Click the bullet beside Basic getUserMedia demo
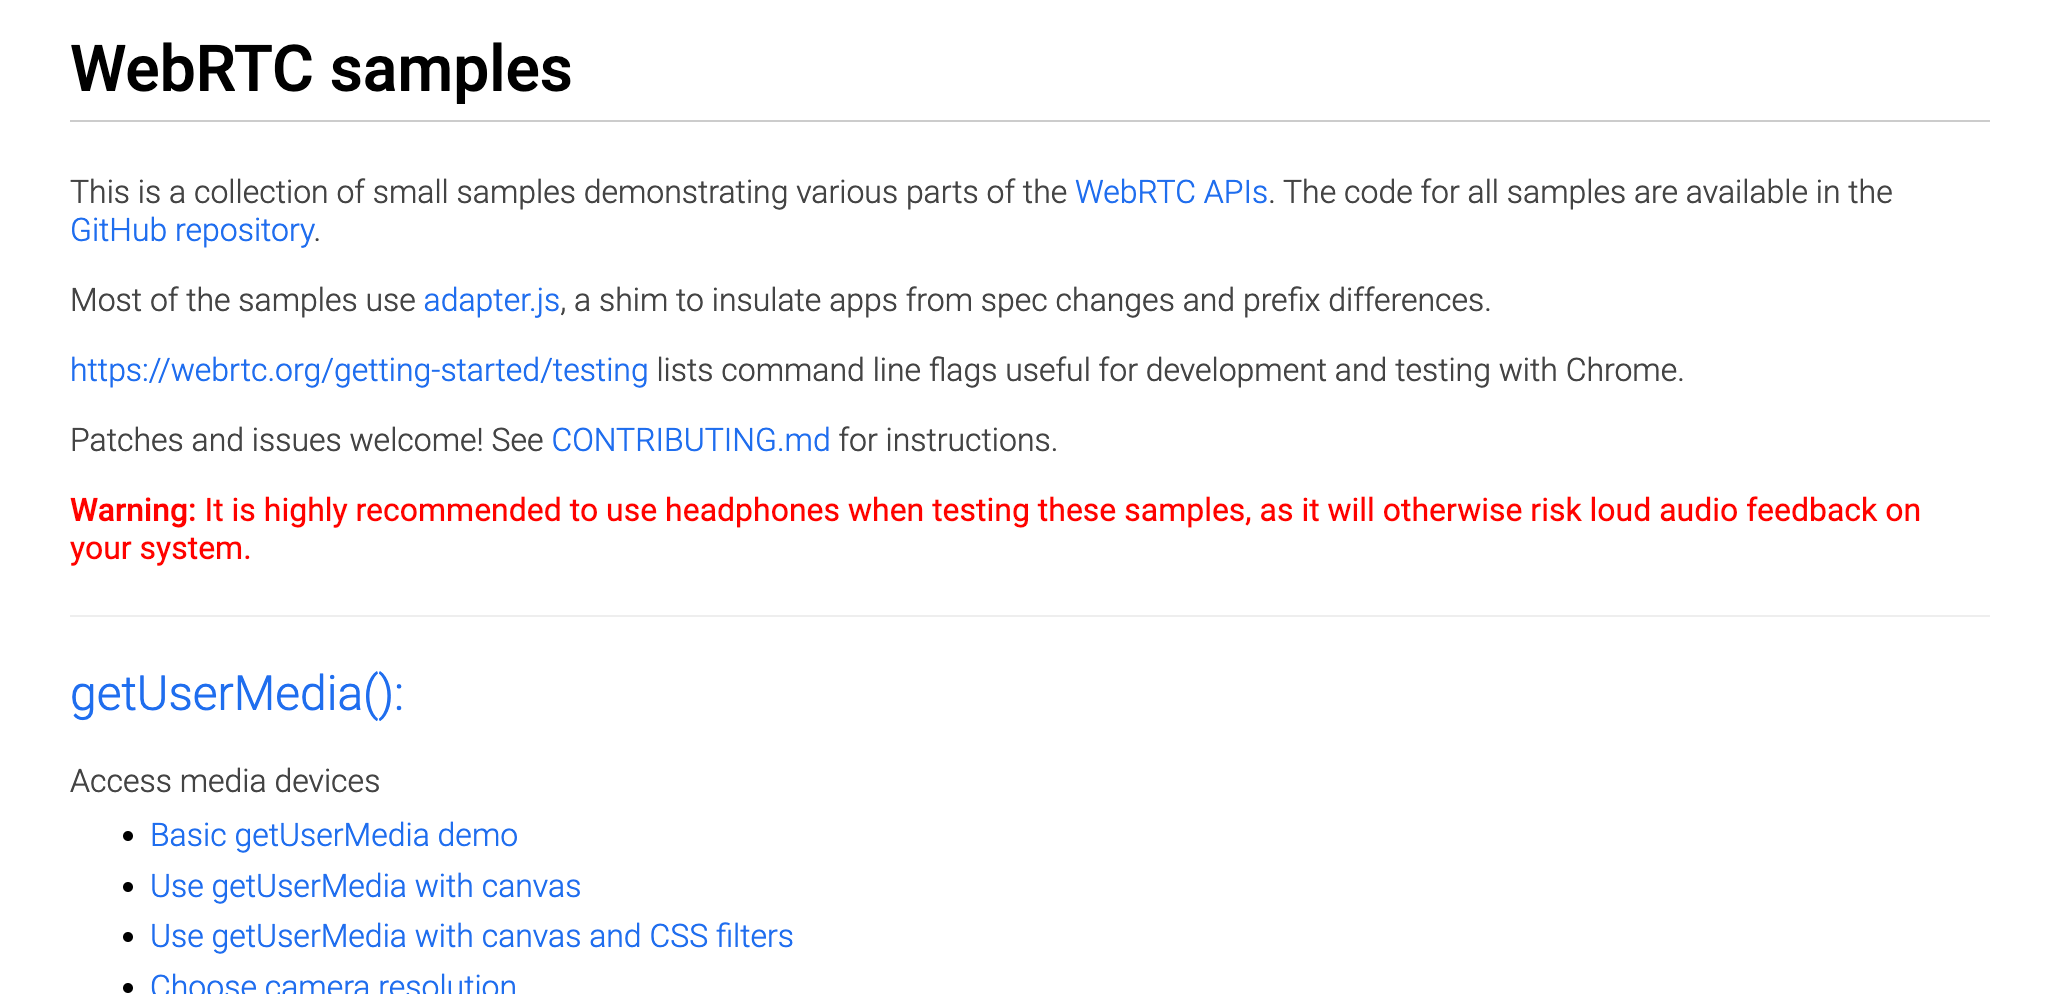Screen dimensions: 2070x994 (x=128, y=836)
